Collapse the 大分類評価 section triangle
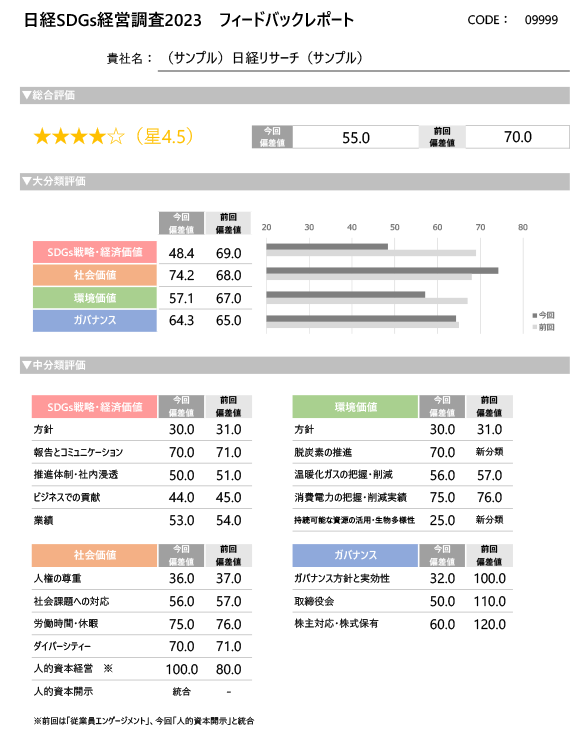 click(x=27, y=181)
